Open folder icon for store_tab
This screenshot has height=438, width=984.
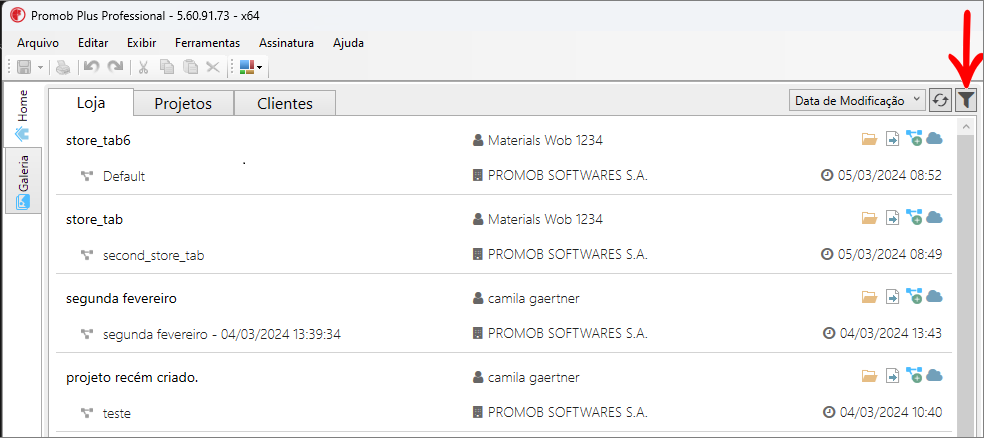click(869, 218)
